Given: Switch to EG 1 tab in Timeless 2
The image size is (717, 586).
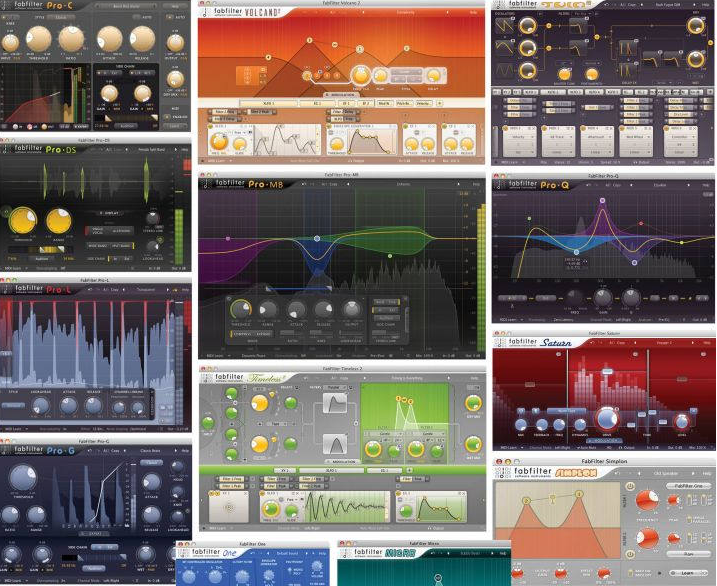Looking at the screenshot, I should point(384,470).
